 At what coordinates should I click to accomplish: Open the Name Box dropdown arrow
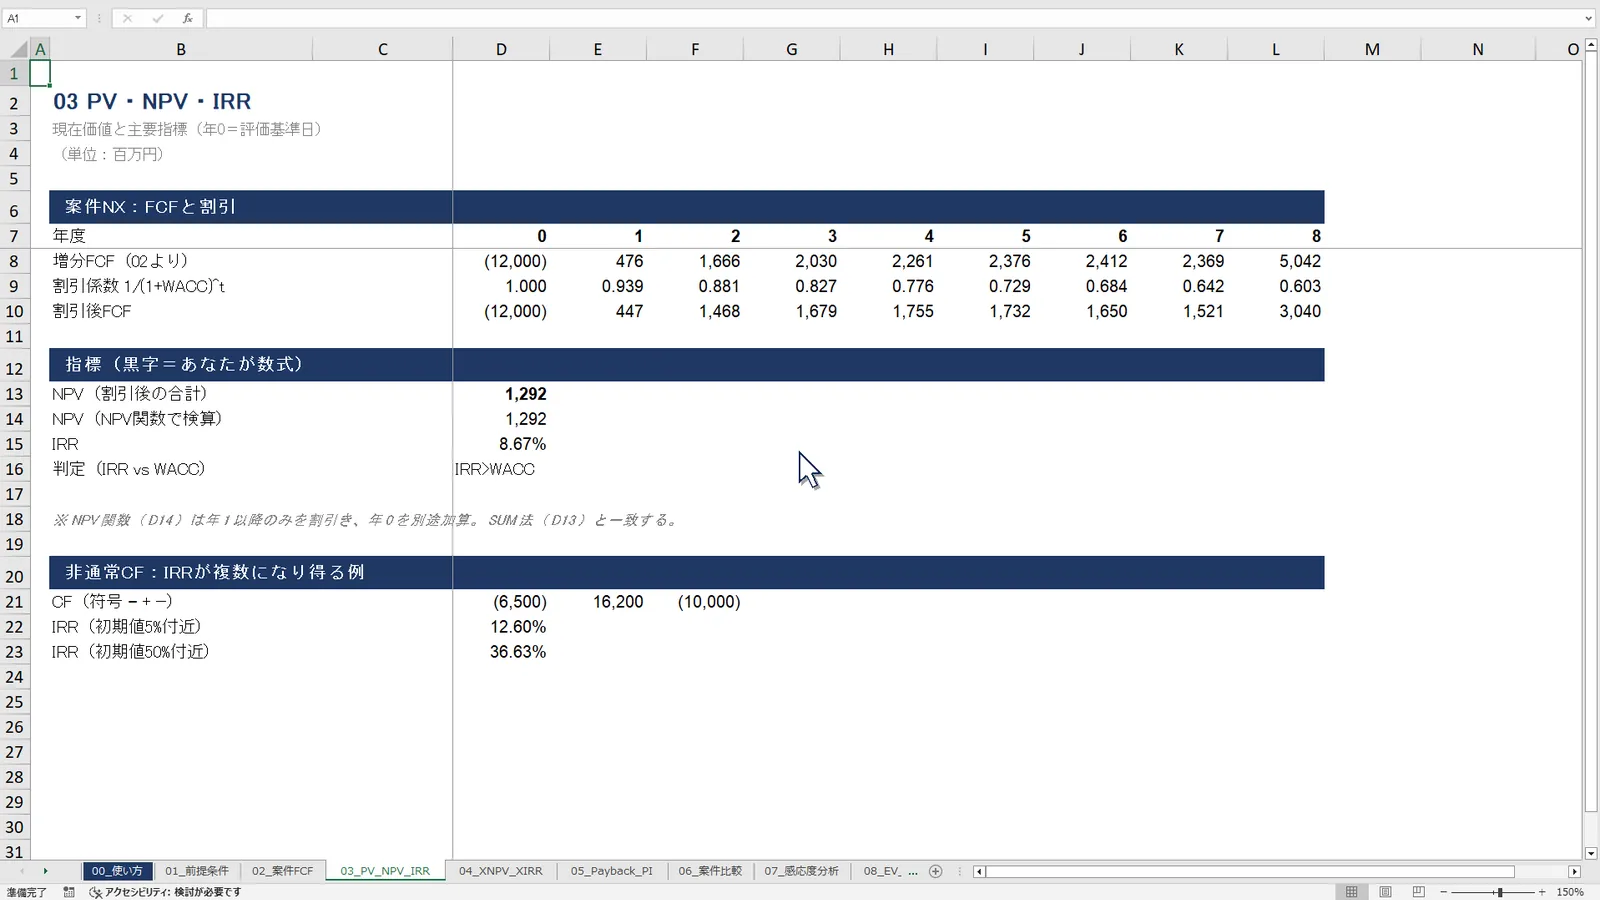pos(77,18)
